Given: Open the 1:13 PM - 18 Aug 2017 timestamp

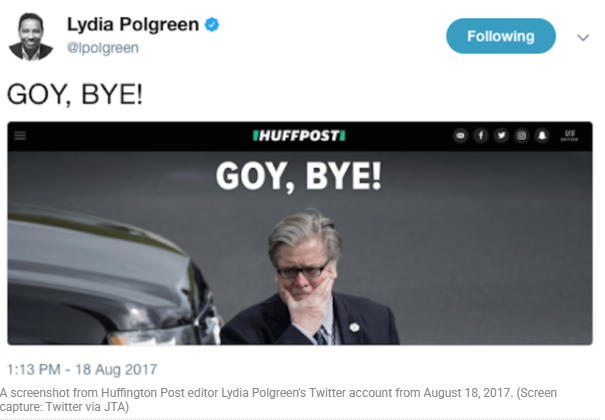Looking at the screenshot, I should (x=82, y=369).
